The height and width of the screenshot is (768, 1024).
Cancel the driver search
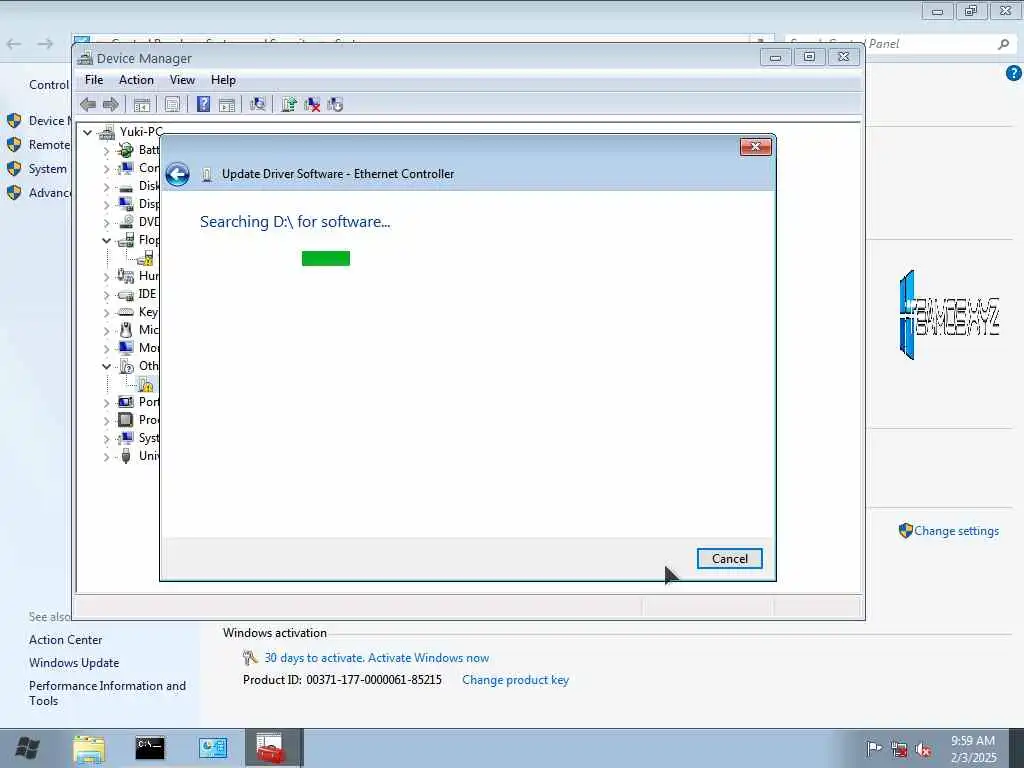[729, 558]
